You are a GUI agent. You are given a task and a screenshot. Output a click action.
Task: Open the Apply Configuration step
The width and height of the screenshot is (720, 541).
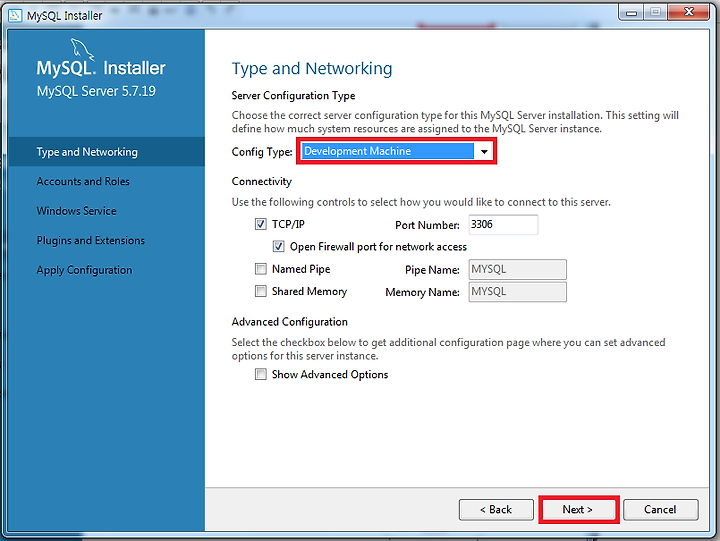coord(84,270)
